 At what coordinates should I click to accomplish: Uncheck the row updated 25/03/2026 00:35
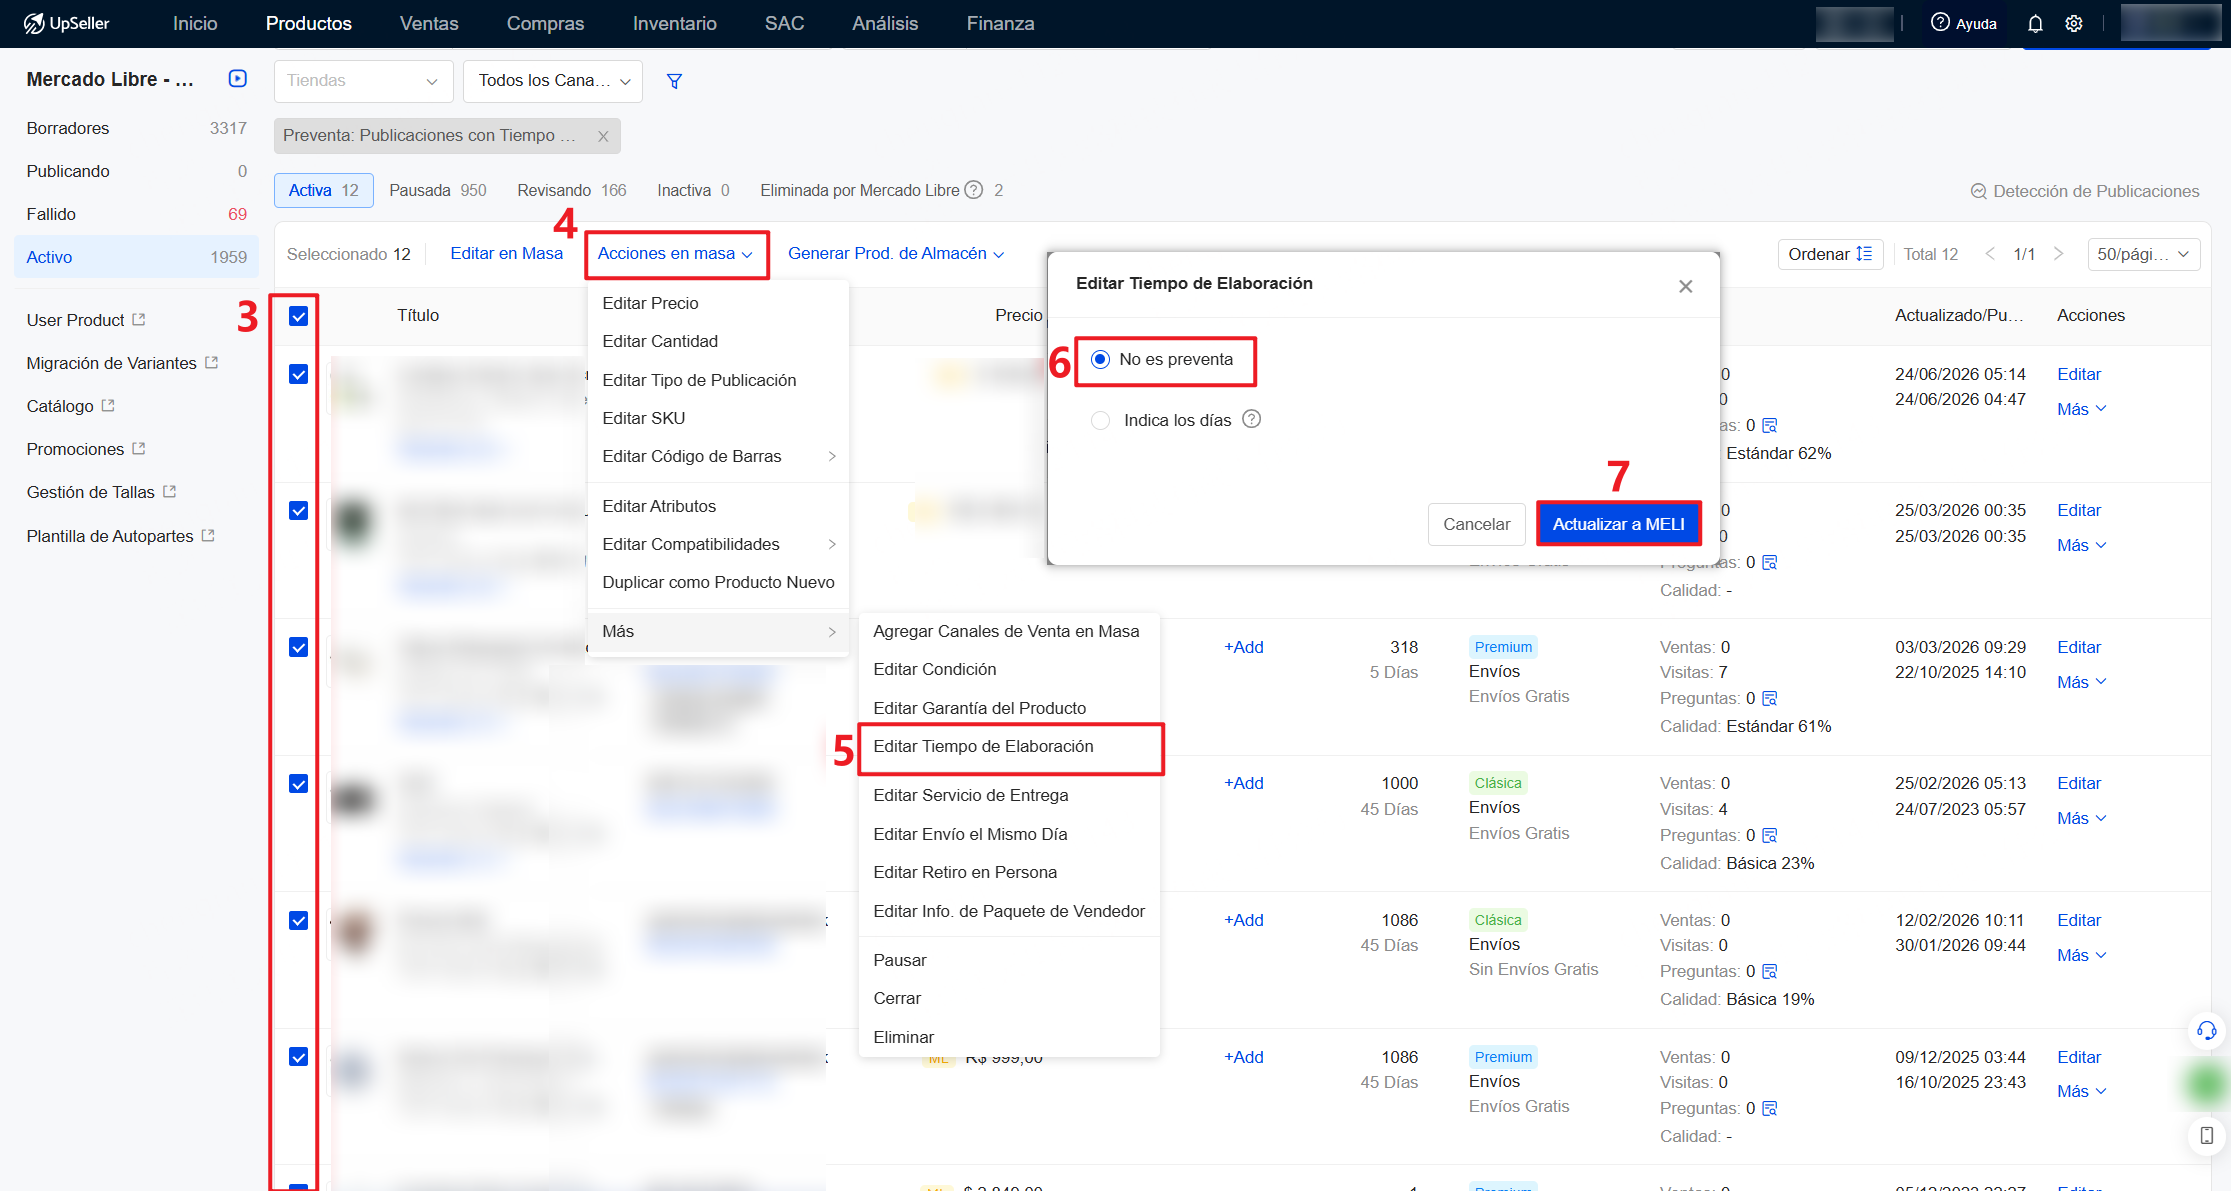(x=298, y=511)
